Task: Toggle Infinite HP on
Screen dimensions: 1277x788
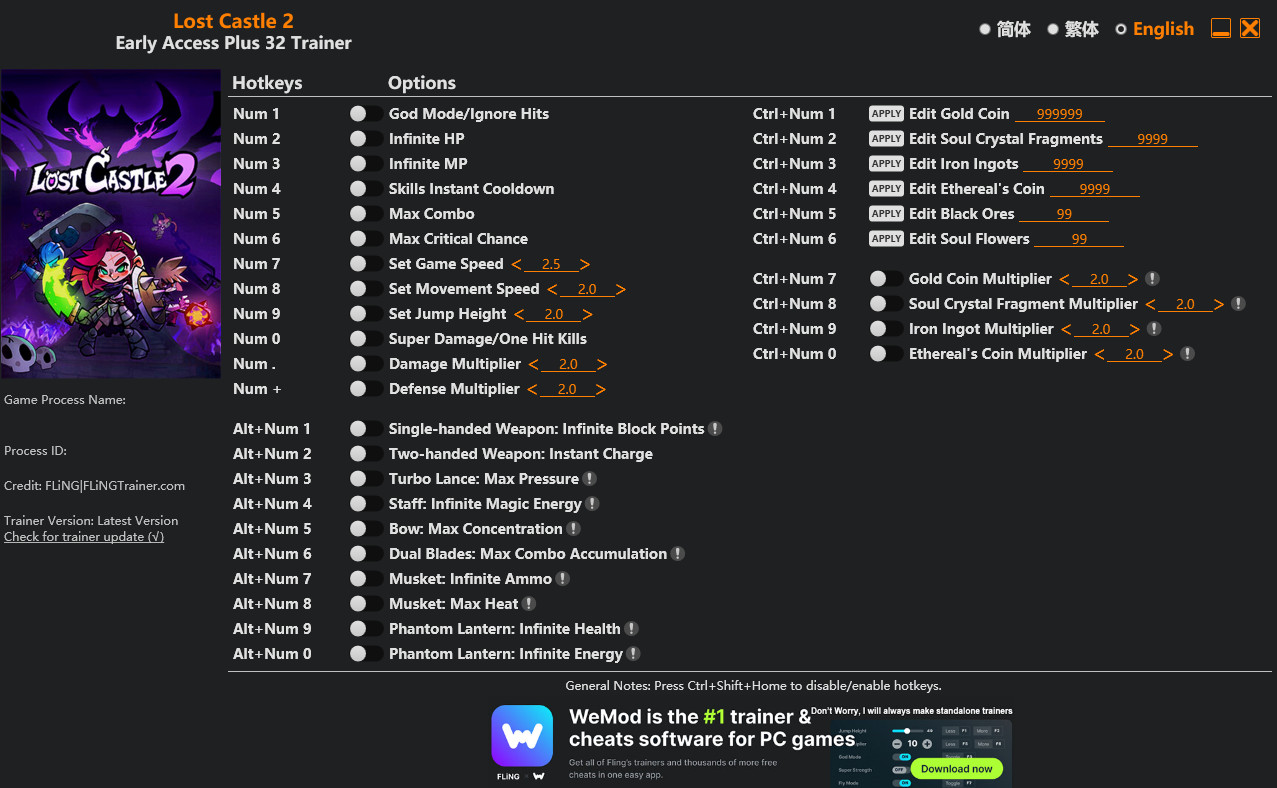Action: point(366,139)
